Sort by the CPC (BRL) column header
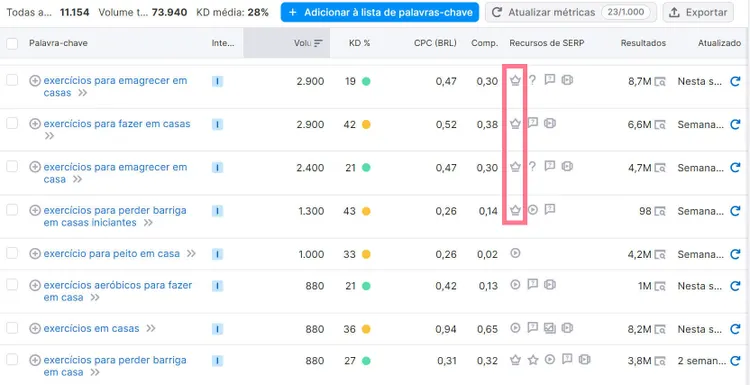Image resolution: width=750 pixels, height=385 pixels. tap(435, 43)
